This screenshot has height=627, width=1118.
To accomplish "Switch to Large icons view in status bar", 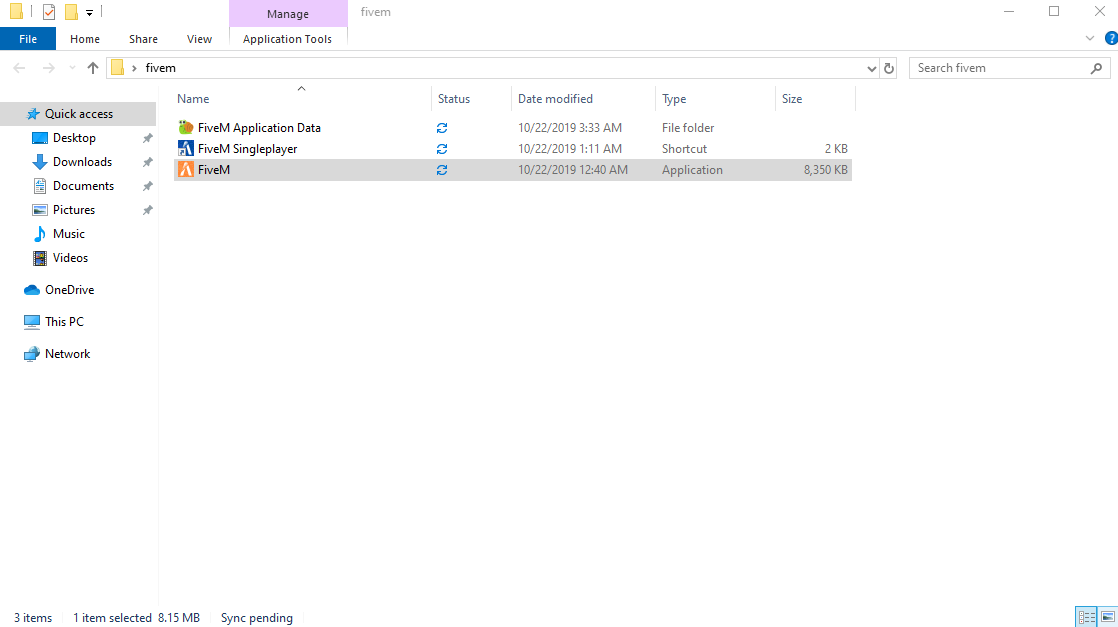I will pyautogui.click(x=1107, y=617).
